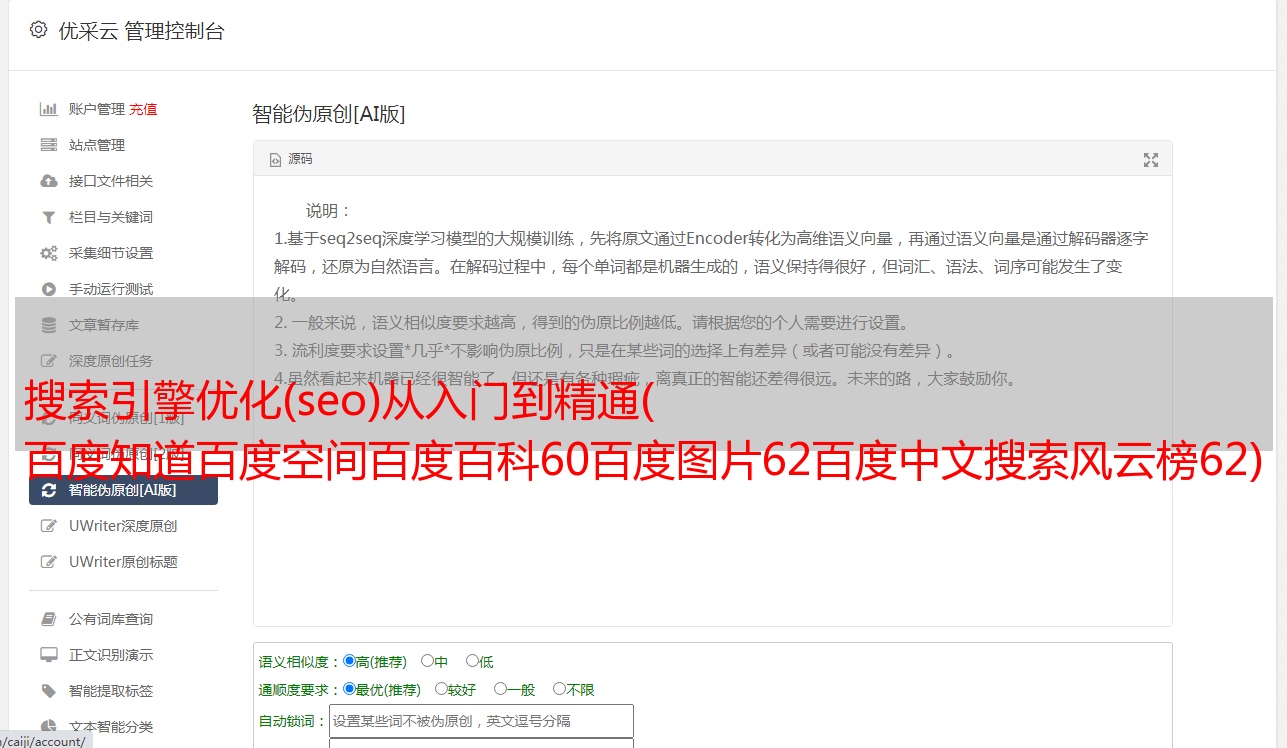This screenshot has width=1287, height=748.
Task: Click the 站点管理 server icon
Action: (48, 145)
